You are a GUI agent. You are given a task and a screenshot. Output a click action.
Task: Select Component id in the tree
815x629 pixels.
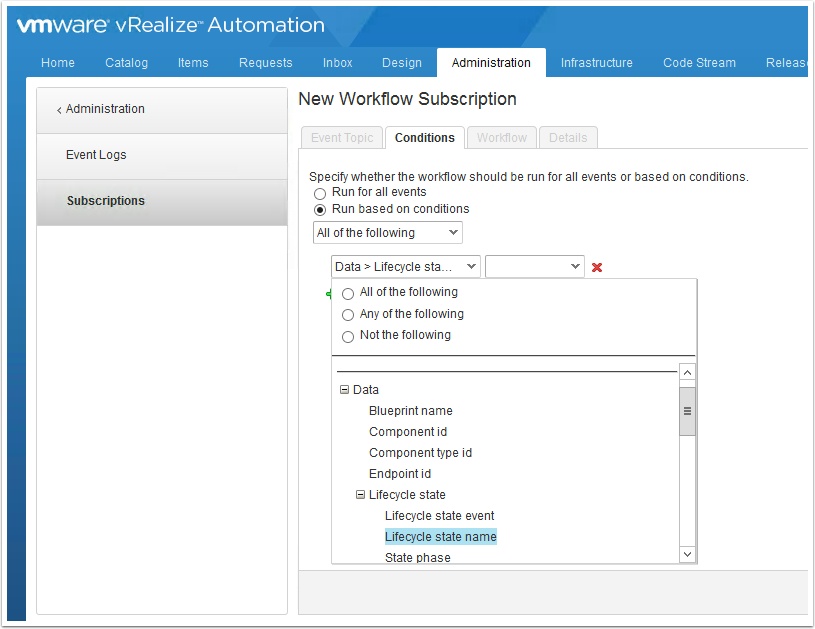pyautogui.click(x=408, y=431)
